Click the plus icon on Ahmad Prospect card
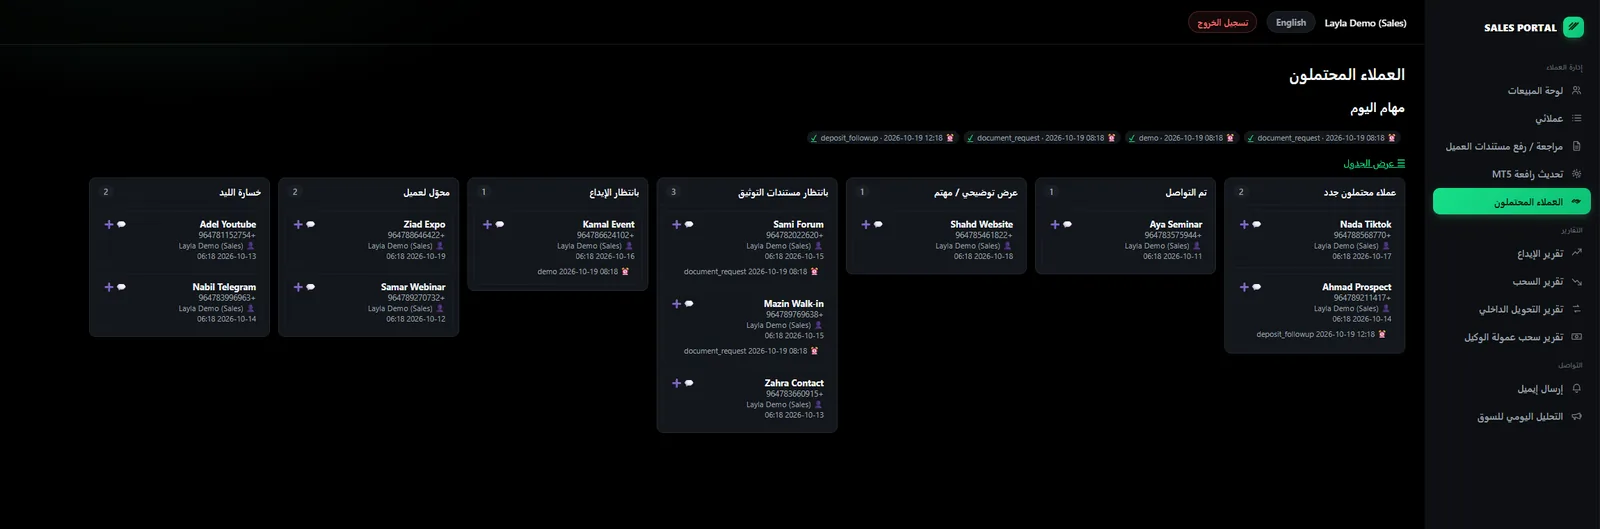 pos(1244,287)
